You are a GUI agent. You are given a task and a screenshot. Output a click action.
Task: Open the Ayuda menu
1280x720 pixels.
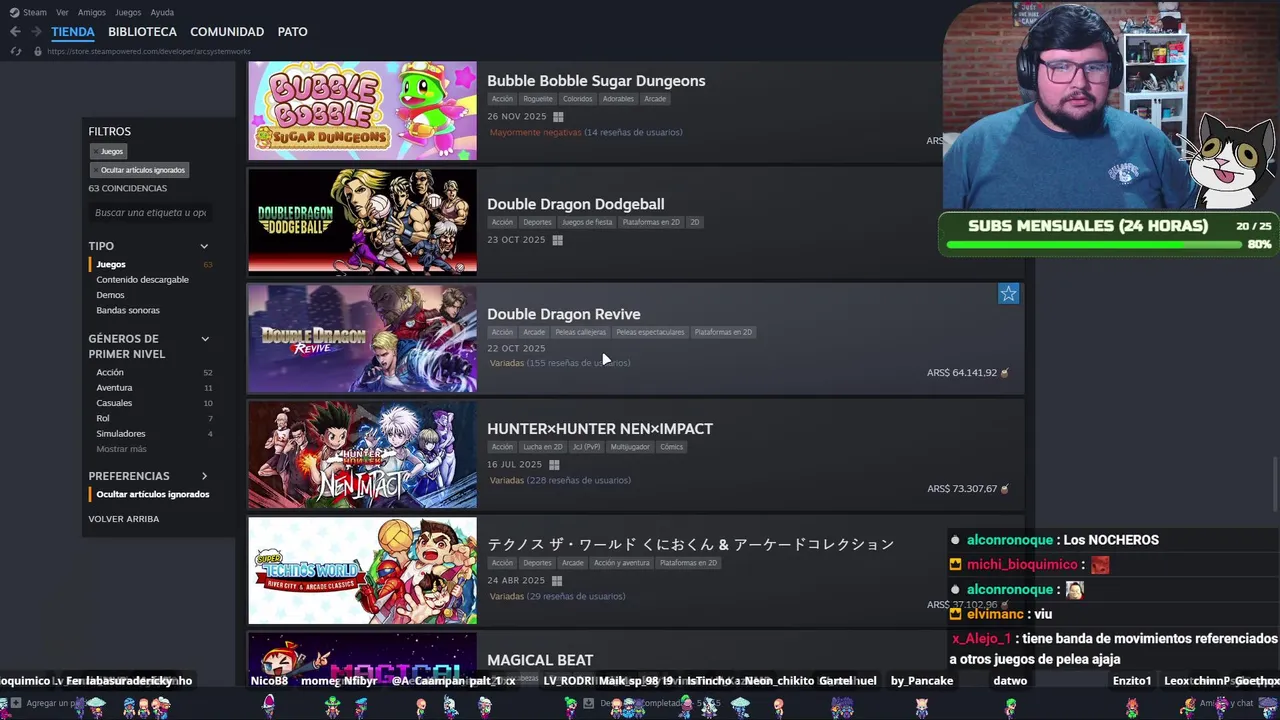coord(162,12)
